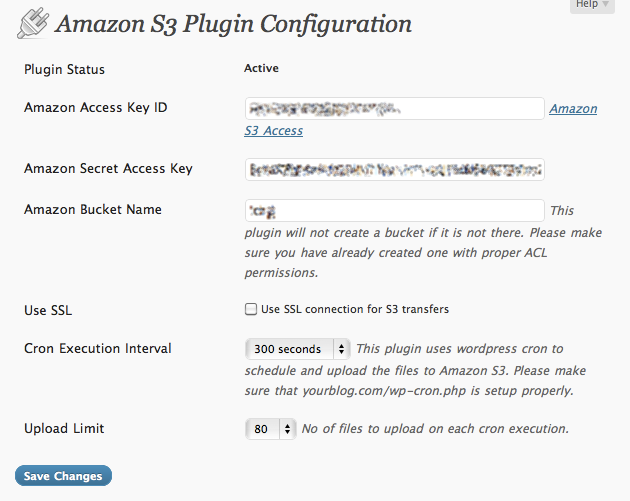Click the Upload Limit stepper arrows
Image resolution: width=630 pixels, height=501 pixels.
click(x=287, y=429)
